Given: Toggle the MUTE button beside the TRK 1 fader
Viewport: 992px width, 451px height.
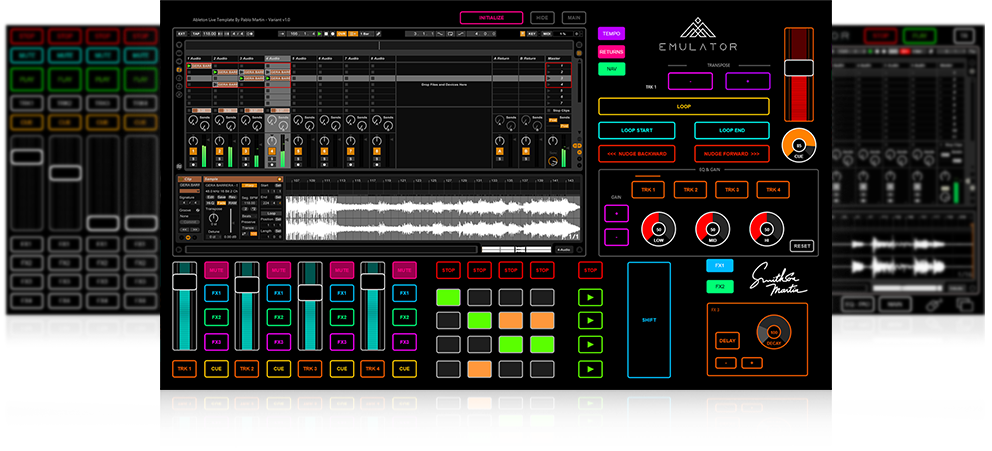Looking at the screenshot, I should (216, 270).
